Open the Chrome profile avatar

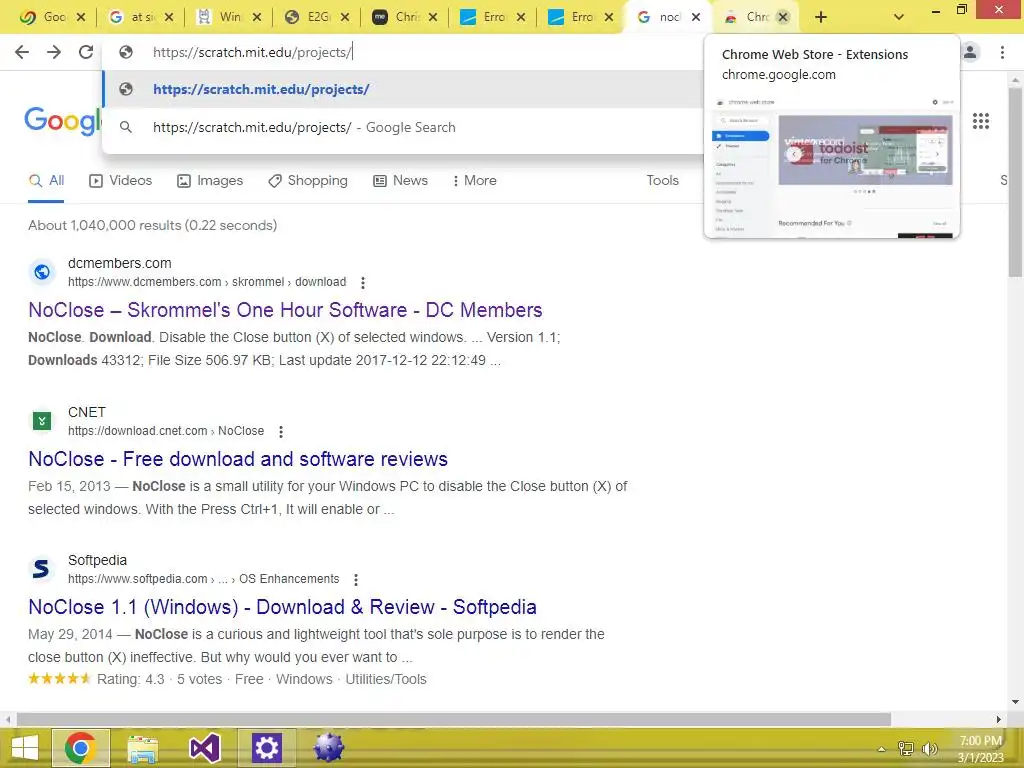click(970, 52)
